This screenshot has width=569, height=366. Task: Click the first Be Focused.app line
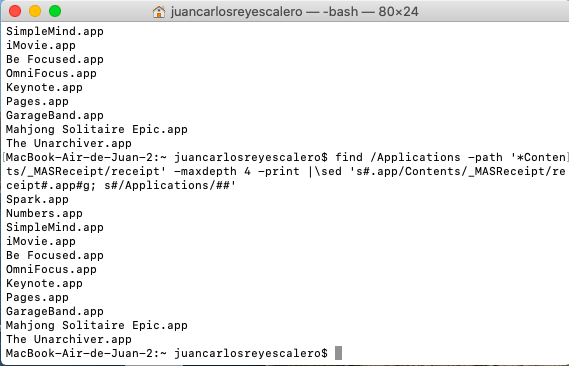click(55, 59)
